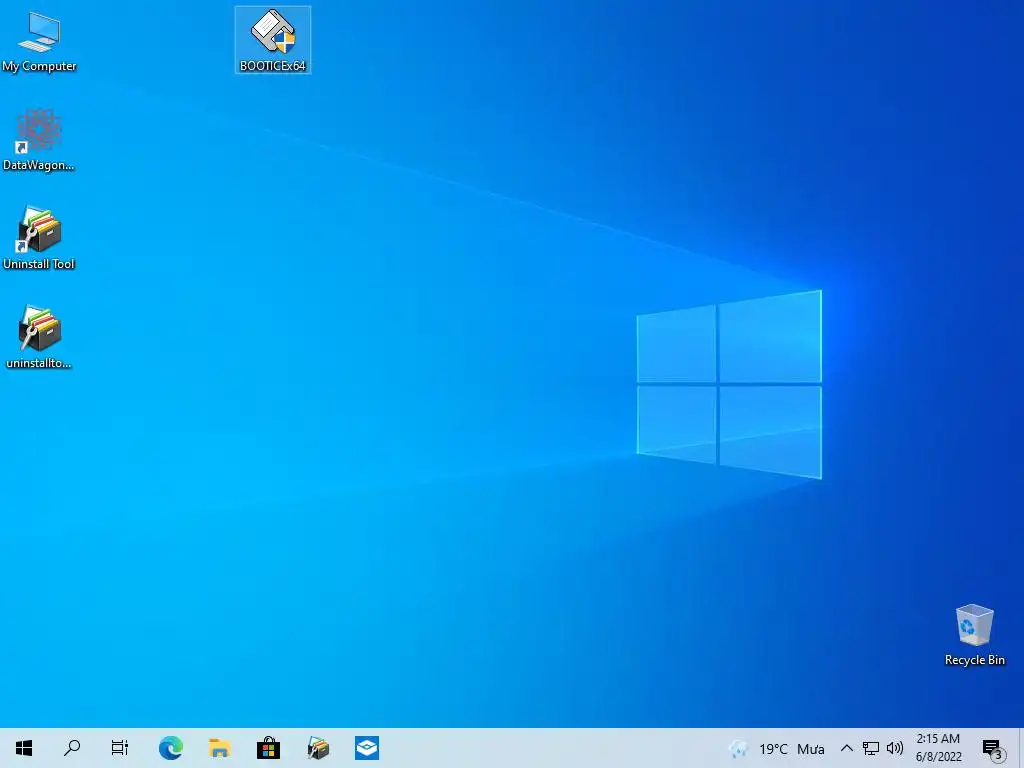Open Uninstall Tool taskbar icon
The width and height of the screenshot is (1024, 768).
click(318, 748)
